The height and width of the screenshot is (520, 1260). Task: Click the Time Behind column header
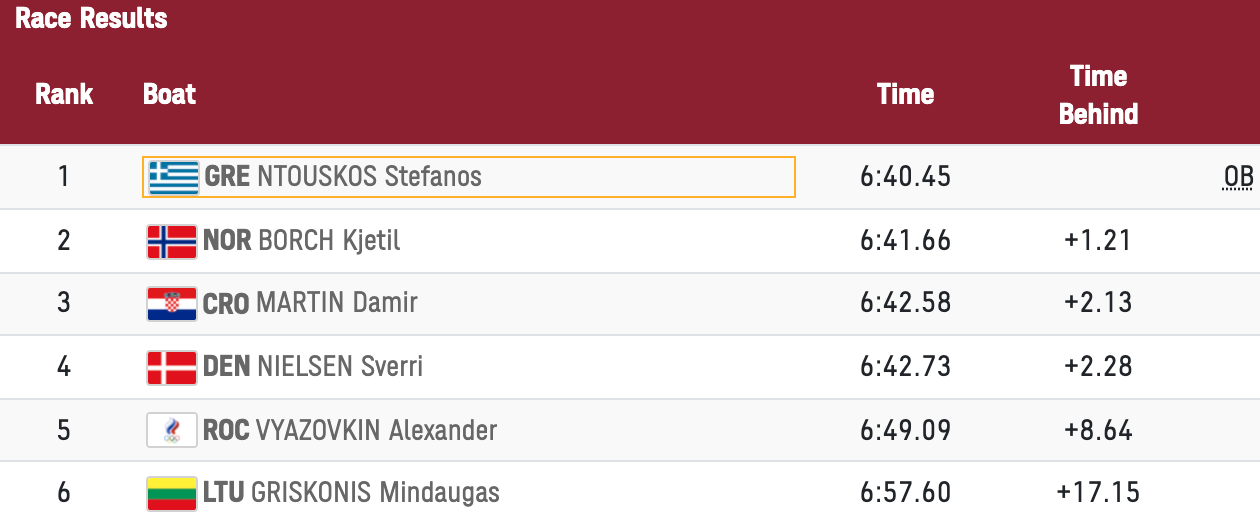1098,95
